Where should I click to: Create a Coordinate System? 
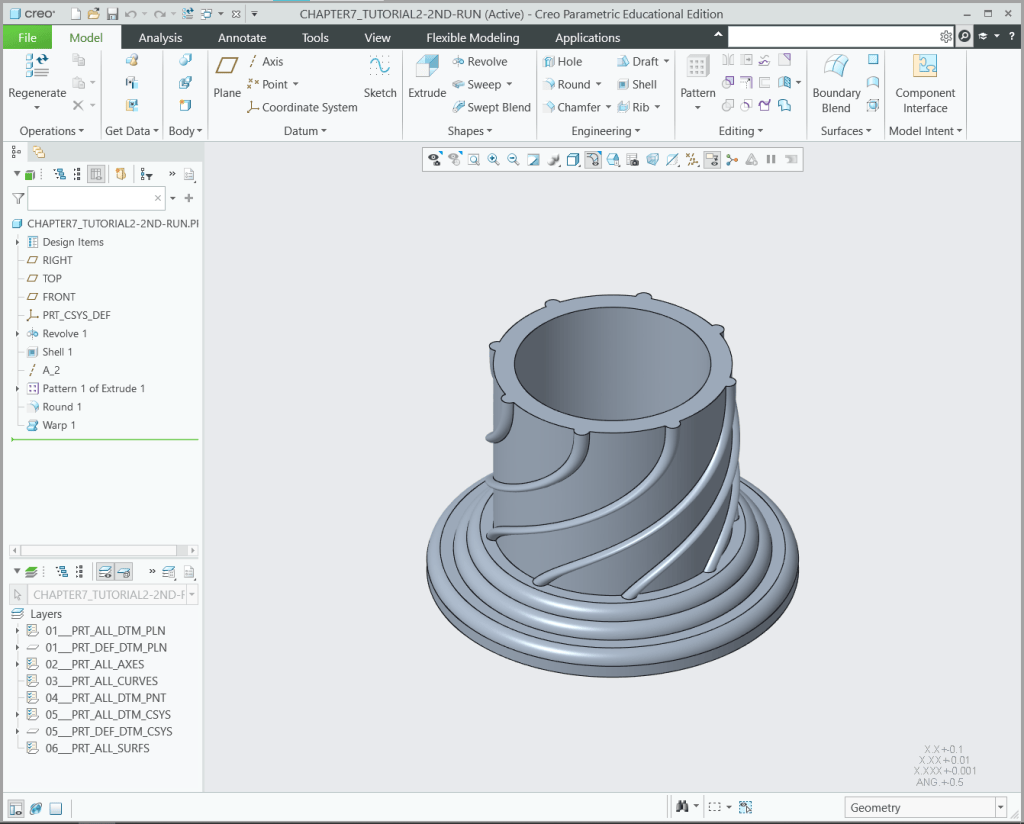302,107
